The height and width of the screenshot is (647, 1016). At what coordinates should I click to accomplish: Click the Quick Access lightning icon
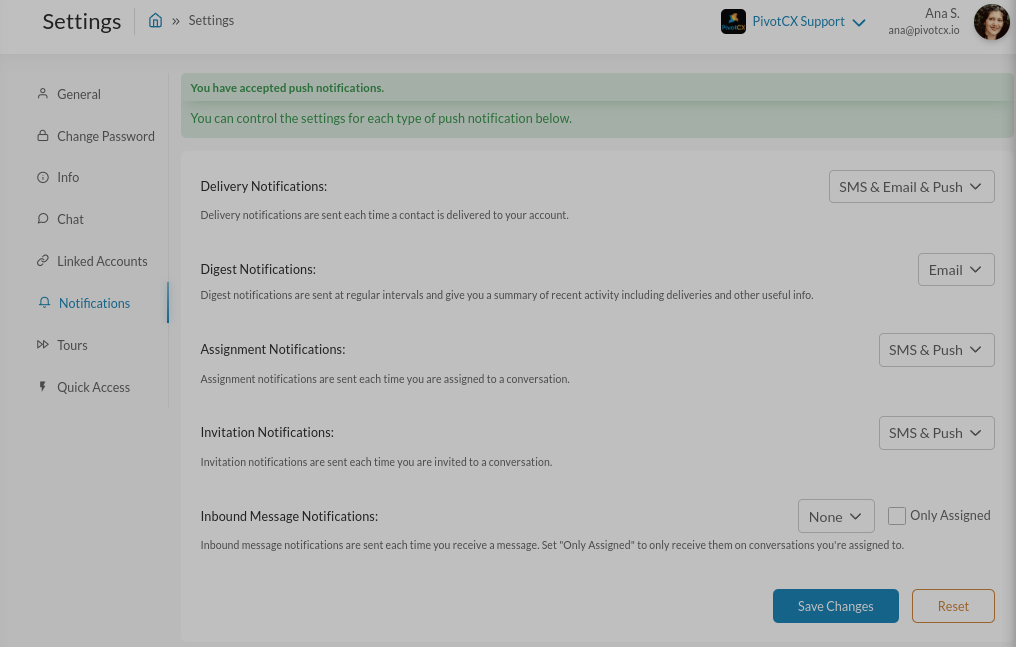[x=42, y=387]
